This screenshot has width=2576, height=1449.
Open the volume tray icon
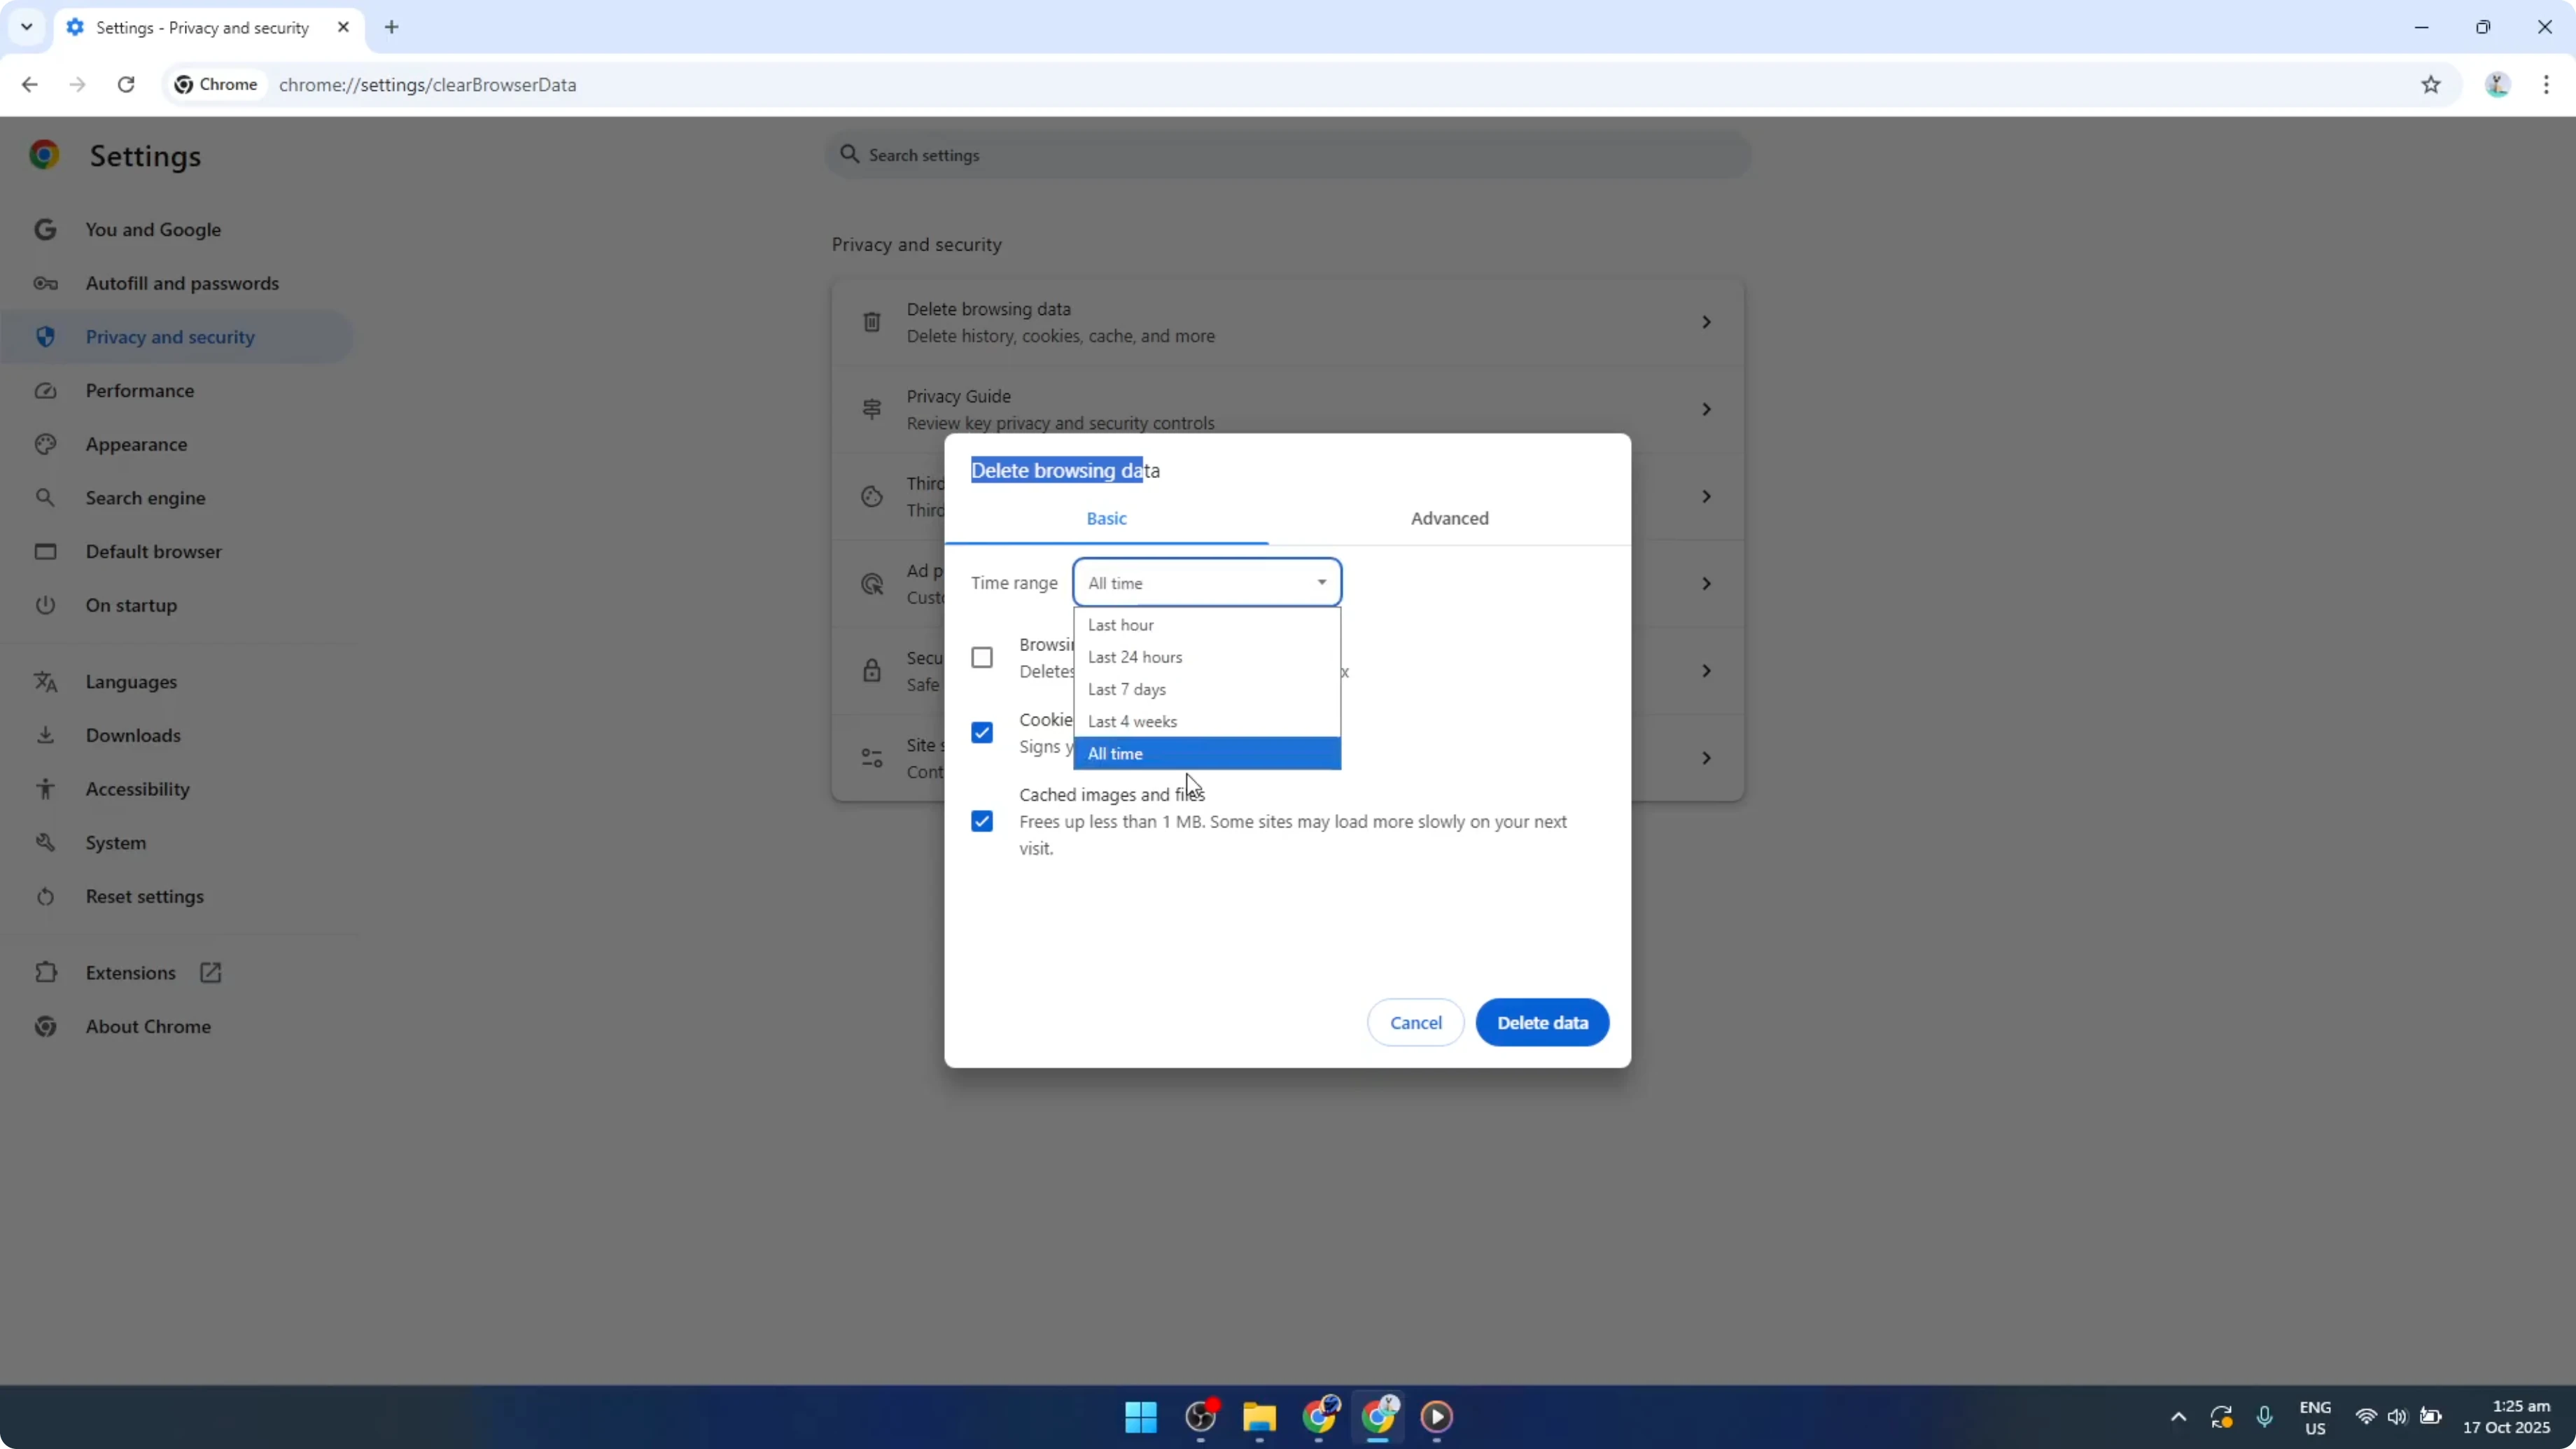coord(2397,1417)
